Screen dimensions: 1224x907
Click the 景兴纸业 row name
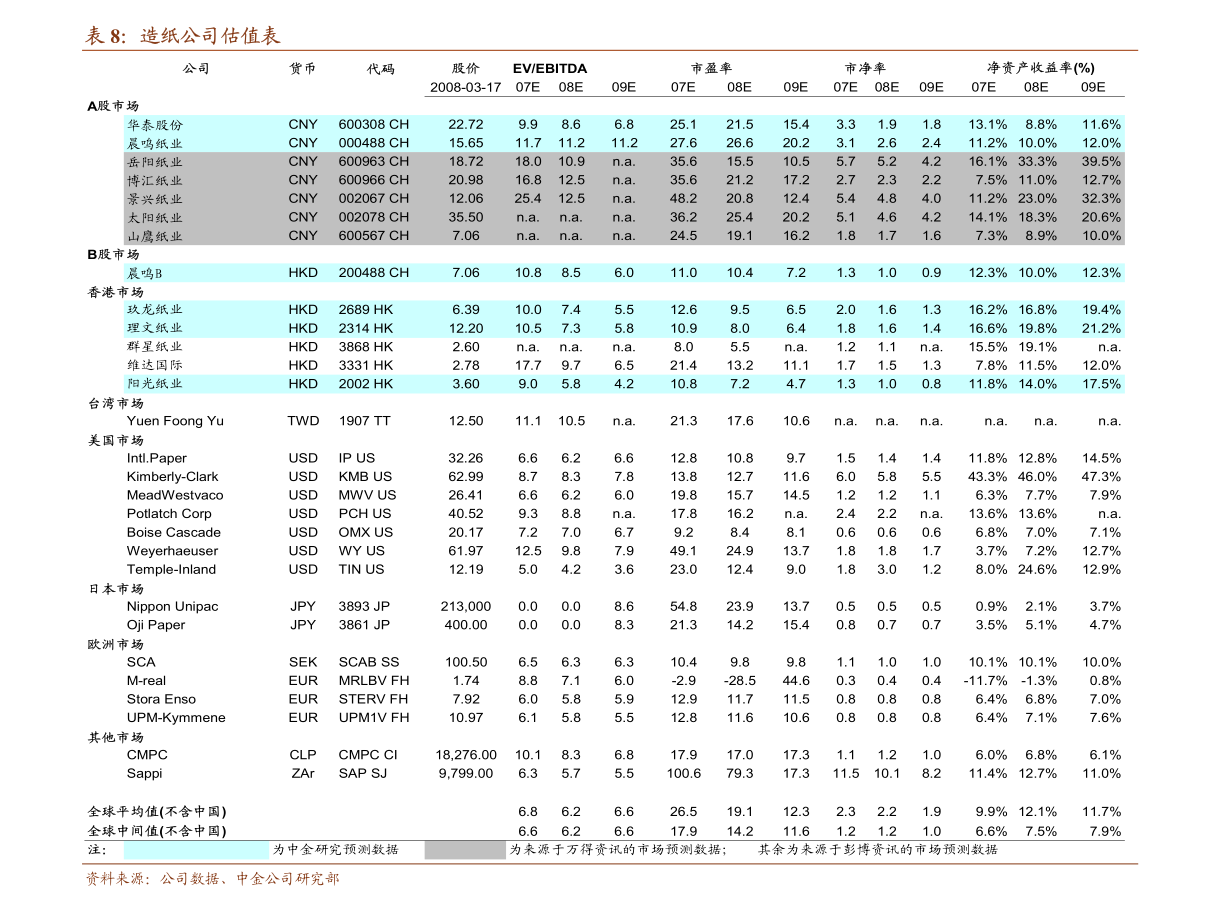[x=155, y=199]
